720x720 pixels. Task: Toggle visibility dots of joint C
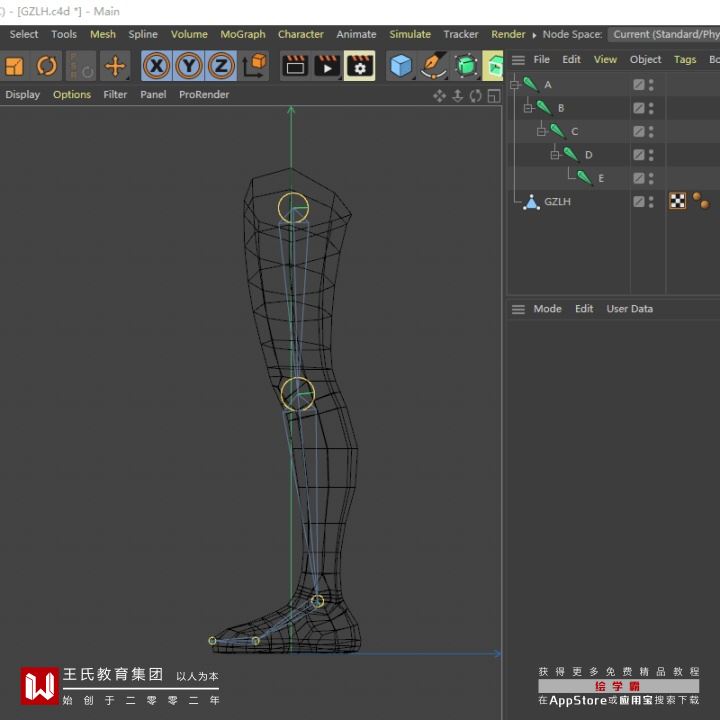click(651, 132)
